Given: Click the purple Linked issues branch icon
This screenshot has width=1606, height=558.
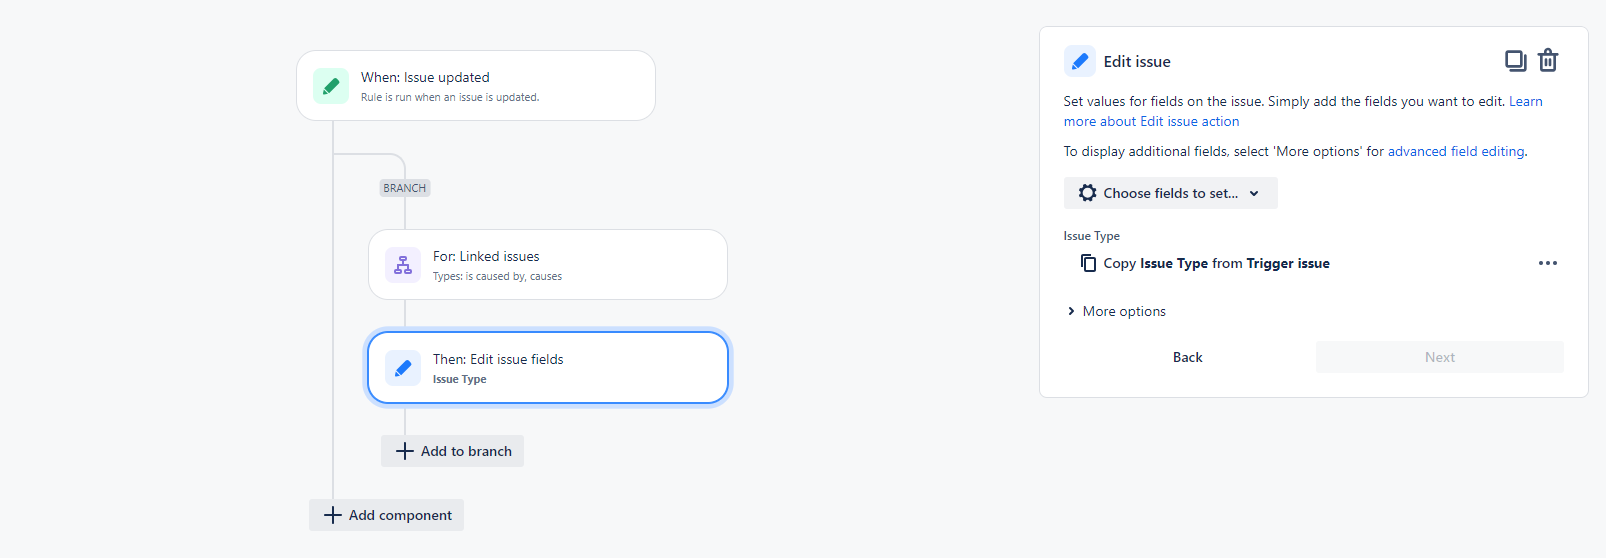Looking at the screenshot, I should tap(403, 265).
